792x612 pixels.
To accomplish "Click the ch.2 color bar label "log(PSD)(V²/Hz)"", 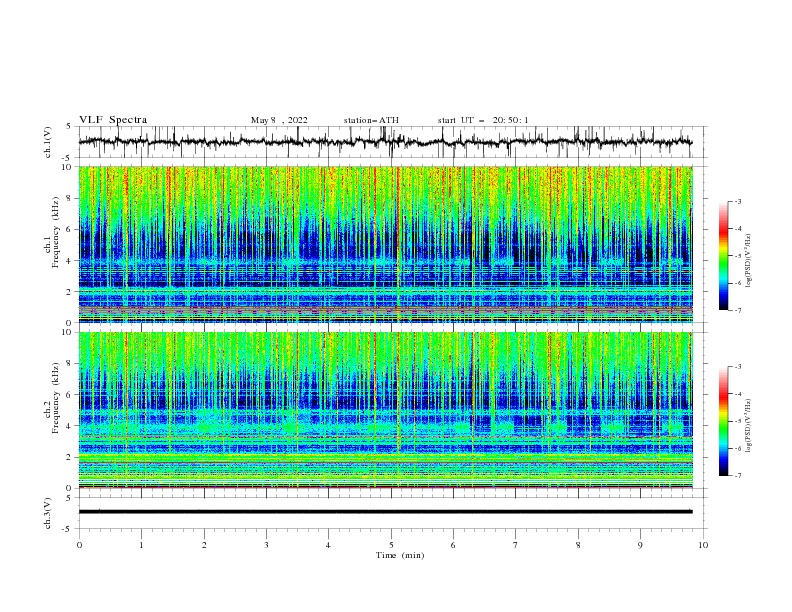I will (748, 426).
